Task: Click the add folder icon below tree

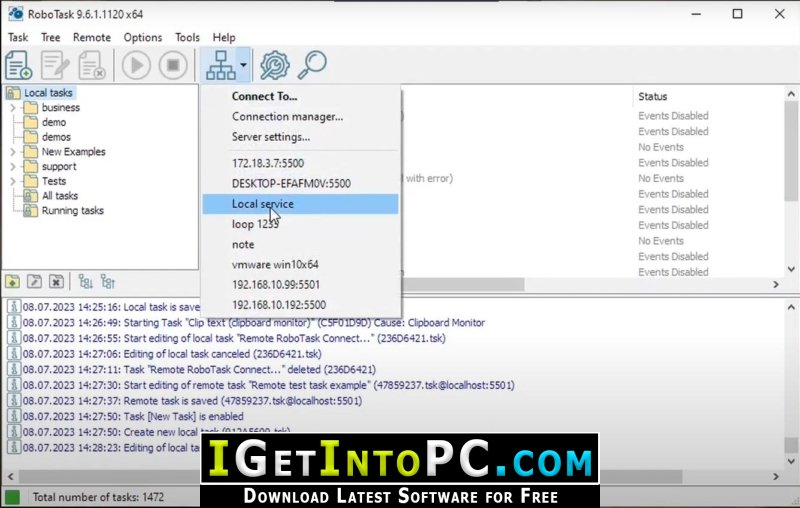Action: coord(13,282)
